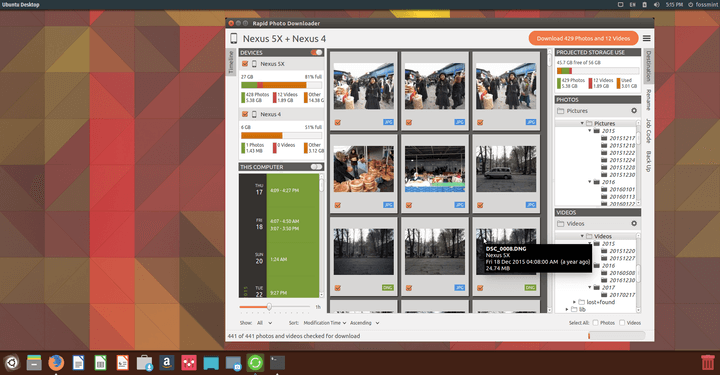This screenshot has height=375, width=720.
Task: Click the timeline duration slider handle
Action: click(x=269, y=307)
